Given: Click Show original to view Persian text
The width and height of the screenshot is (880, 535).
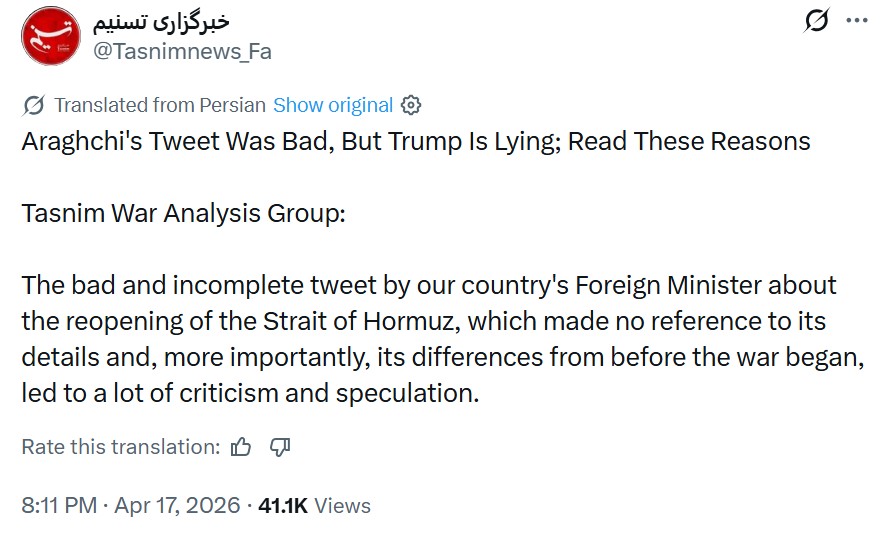Looking at the screenshot, I should [x=333, y=105].
